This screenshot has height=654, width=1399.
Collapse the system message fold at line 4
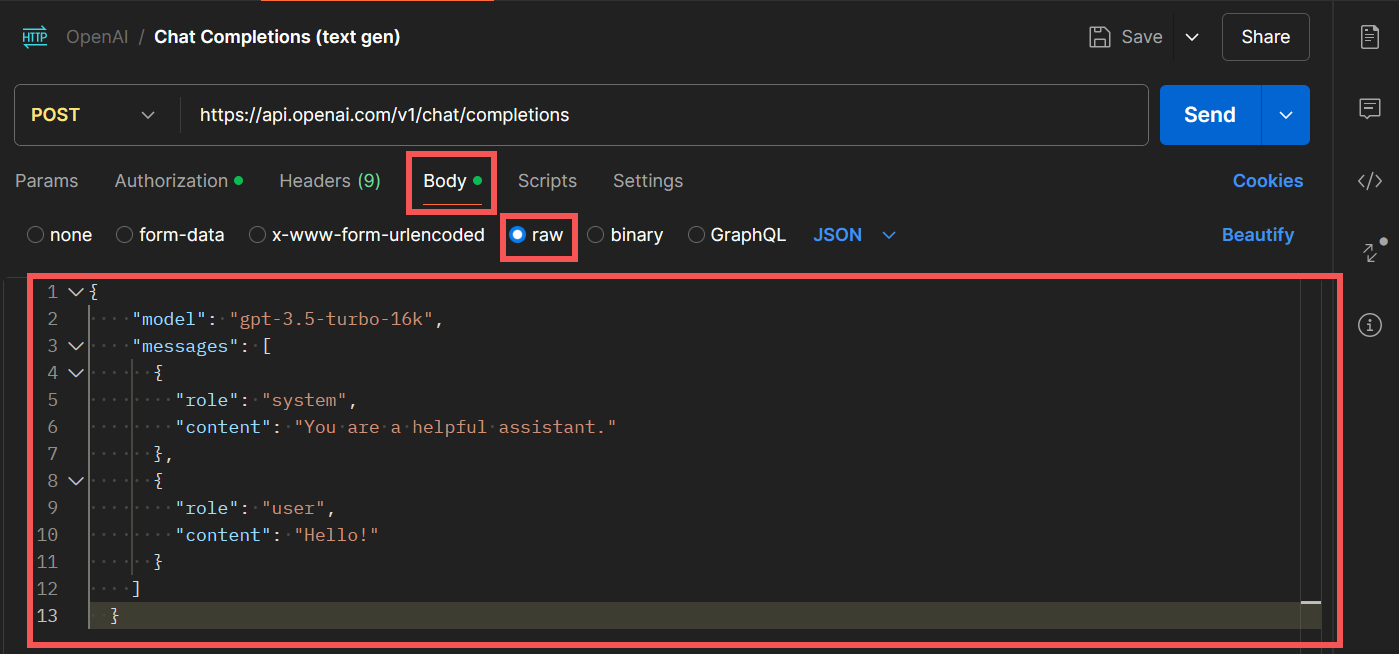click(x=75, y=373)
